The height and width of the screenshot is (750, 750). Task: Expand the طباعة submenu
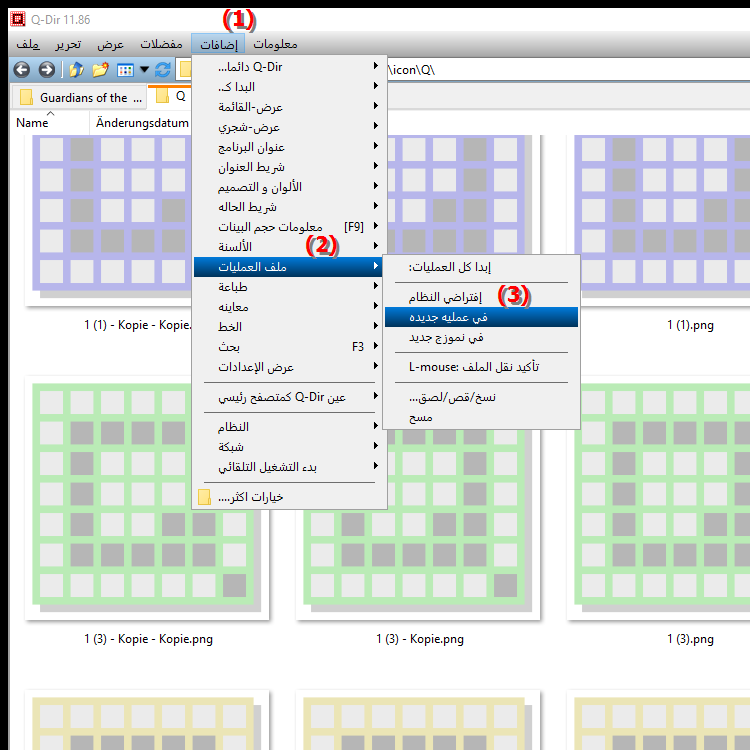289,287
